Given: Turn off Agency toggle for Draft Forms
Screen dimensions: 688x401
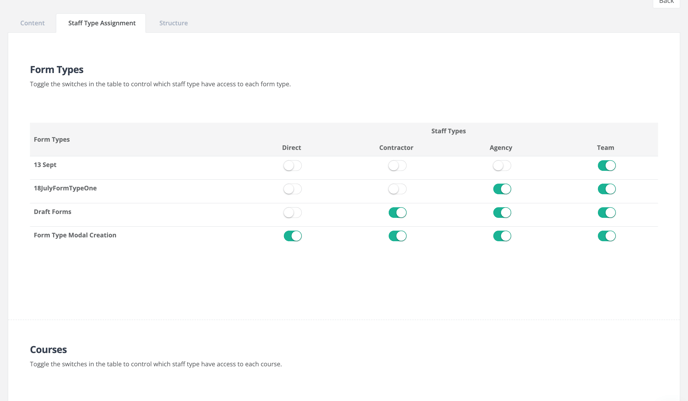Looking at the screenshot, I should pyautogui.click(x=502, y=213).
